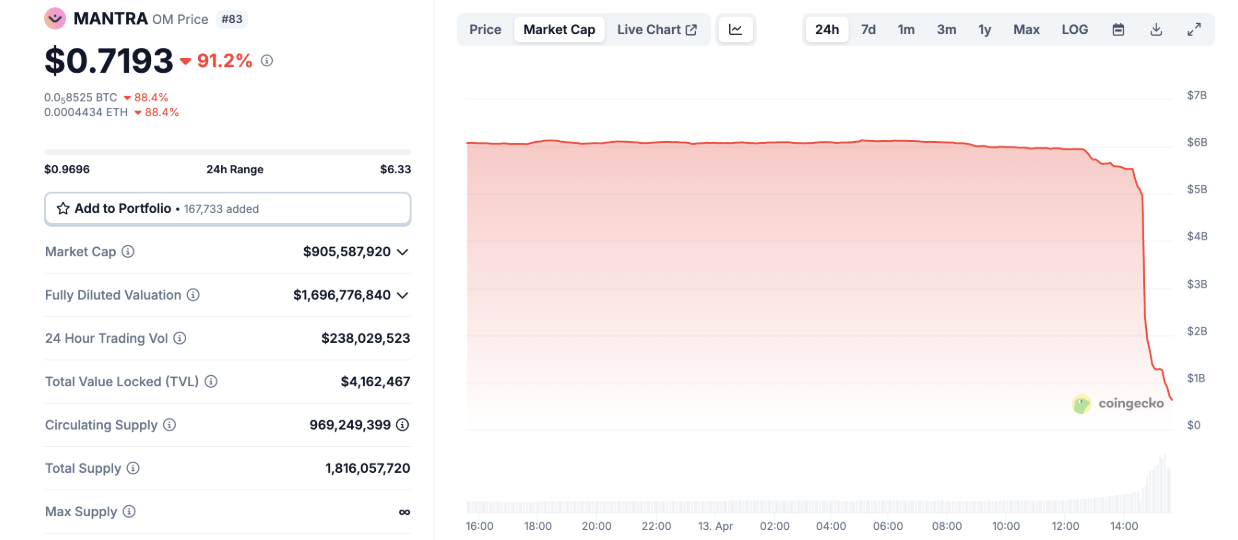Screen dimensions: 1238x540
Task: Click Add to Portfolio button
Action: pyautogui.click(x=228, y=209)
